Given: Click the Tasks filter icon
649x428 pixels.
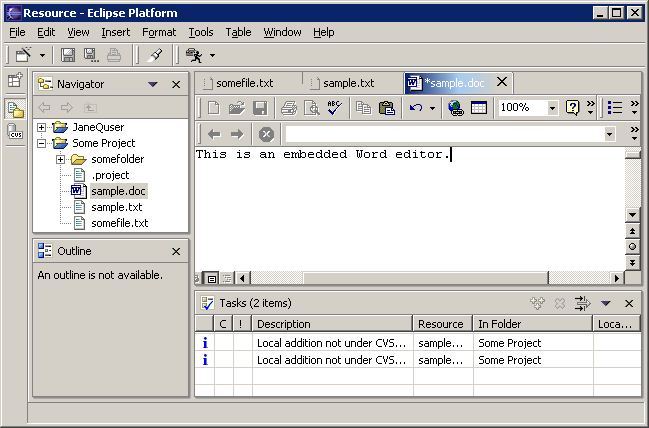Looking at the screenshot, I should (583, 303).
